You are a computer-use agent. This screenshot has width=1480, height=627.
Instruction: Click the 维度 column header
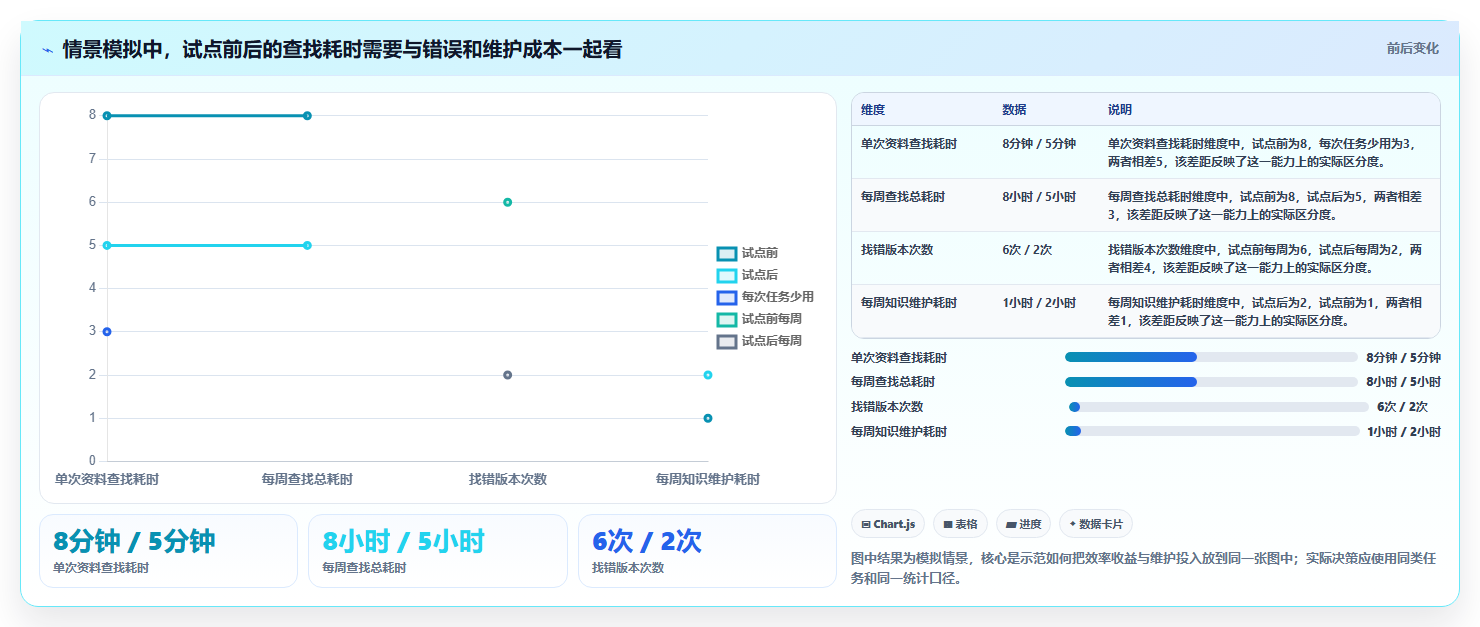click(873, 109)
